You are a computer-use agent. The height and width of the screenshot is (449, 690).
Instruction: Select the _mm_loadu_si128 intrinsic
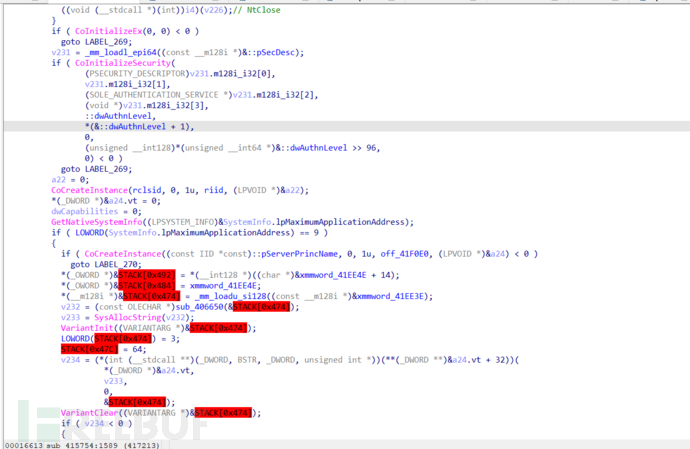coord(231,296)
